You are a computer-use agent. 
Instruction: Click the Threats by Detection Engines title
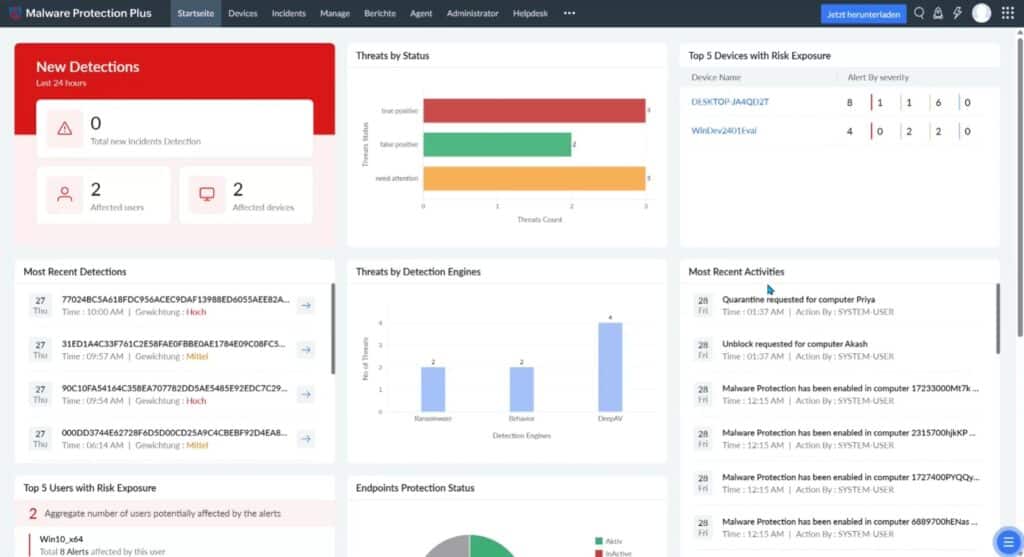coord(418,272)
